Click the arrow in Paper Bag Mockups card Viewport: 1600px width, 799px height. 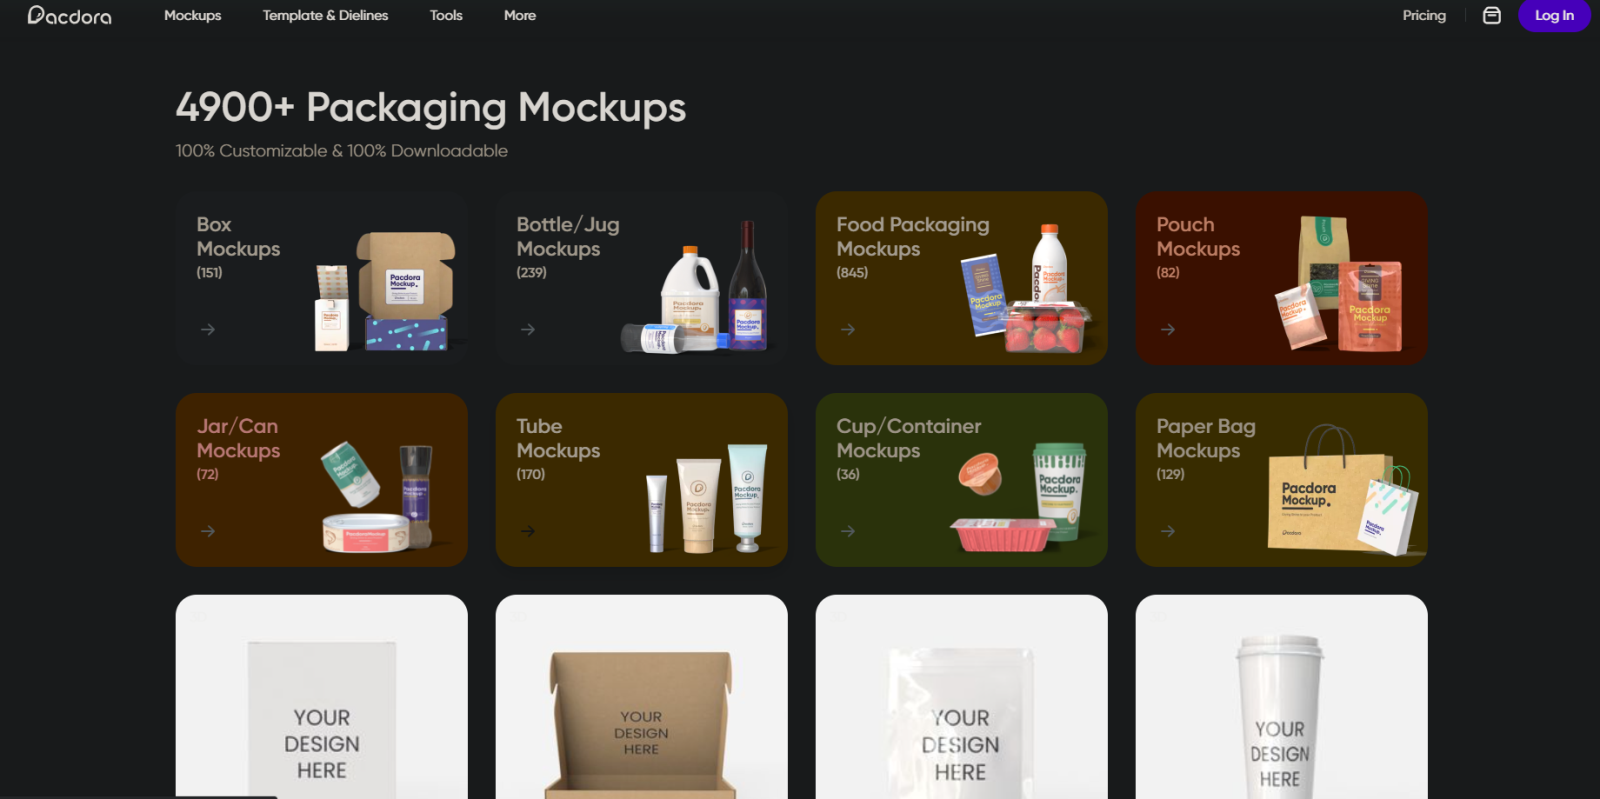pyautogui.click(x=1168, y=531)
